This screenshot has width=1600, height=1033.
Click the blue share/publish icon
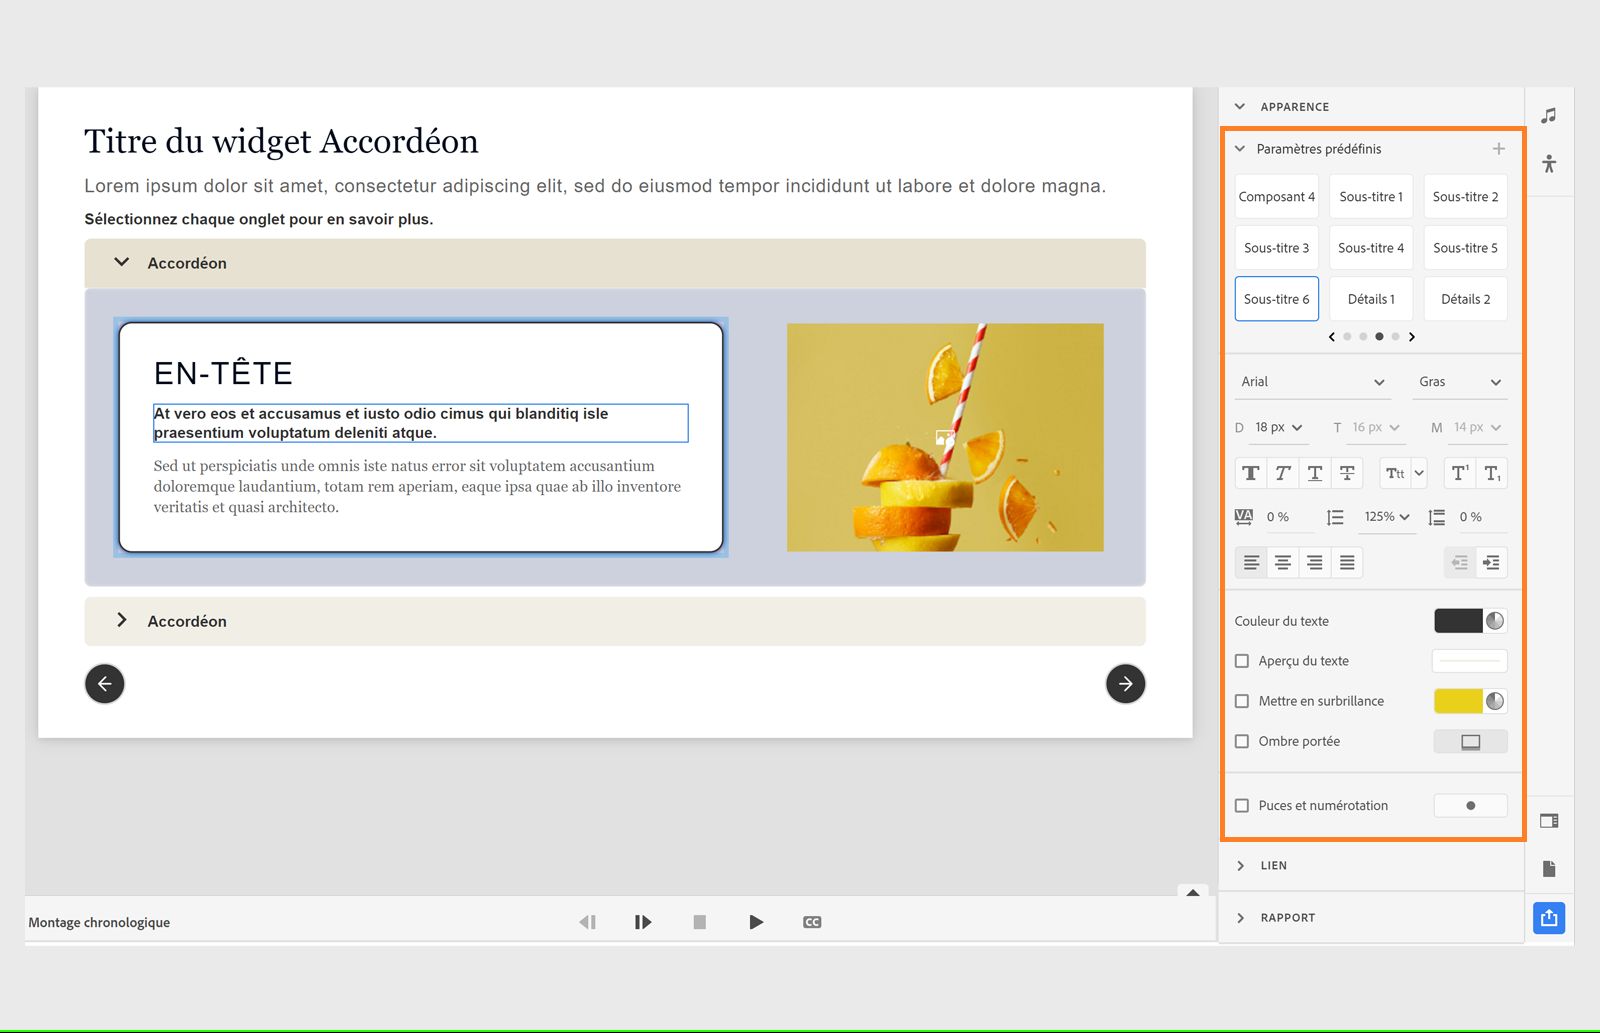coord(1549,918)
